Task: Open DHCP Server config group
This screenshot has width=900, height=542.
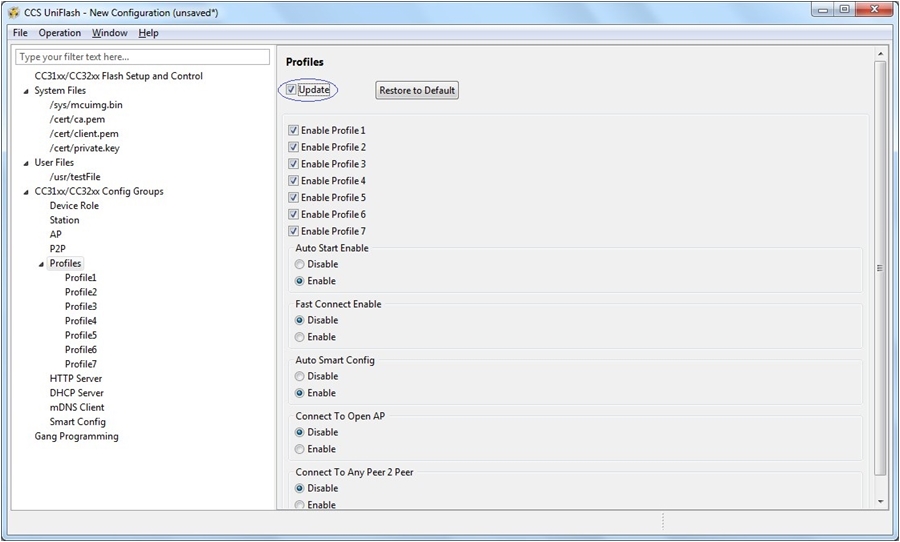Action: [x=76, y=393]
